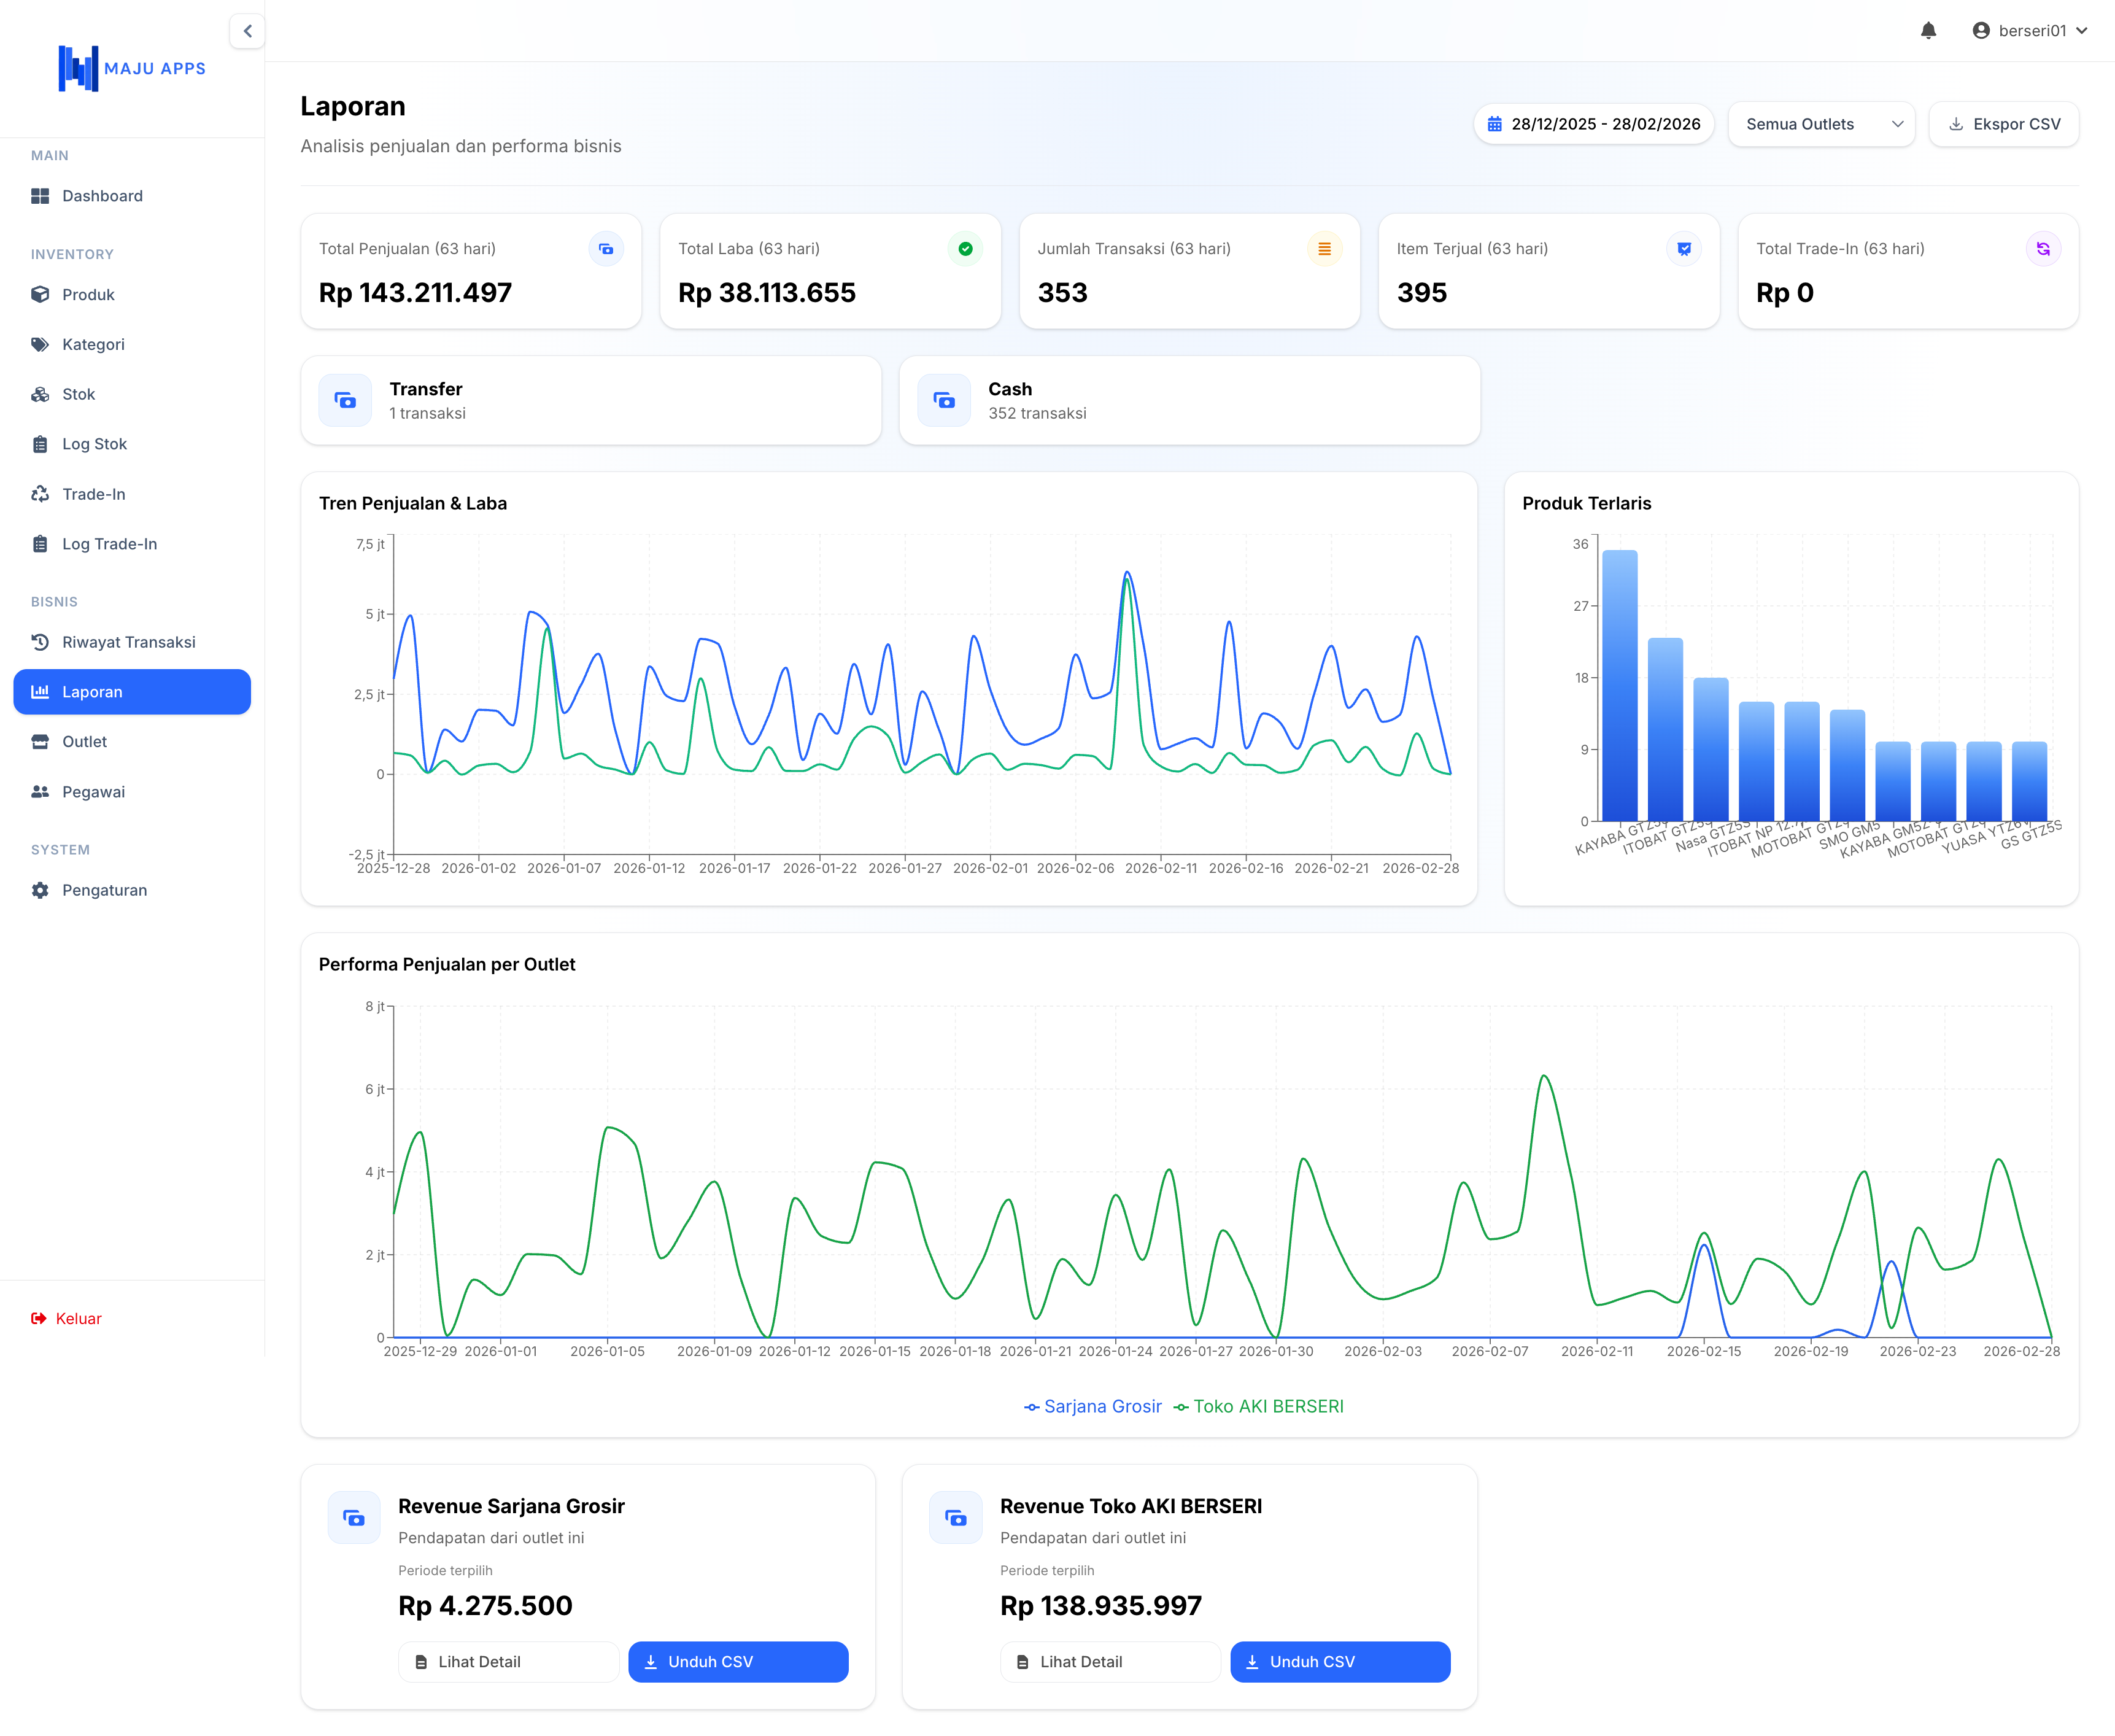Click the notification bell icon

[x=1928, y=31]
